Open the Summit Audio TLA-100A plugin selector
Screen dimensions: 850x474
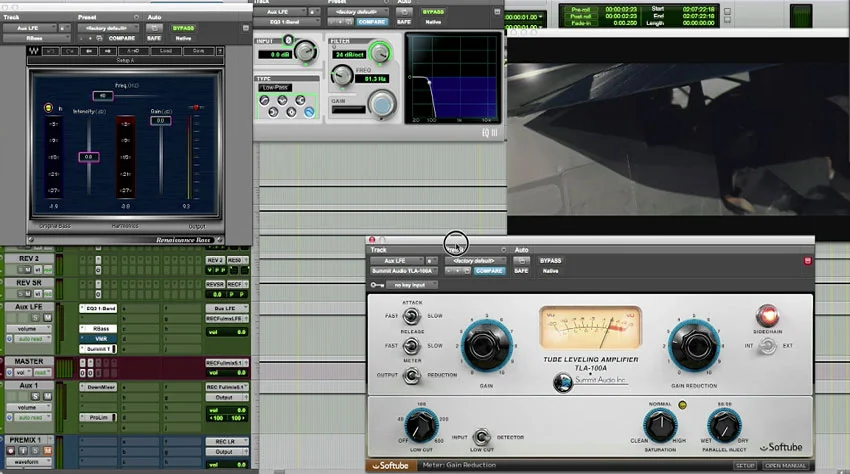[x=404, y=271]
